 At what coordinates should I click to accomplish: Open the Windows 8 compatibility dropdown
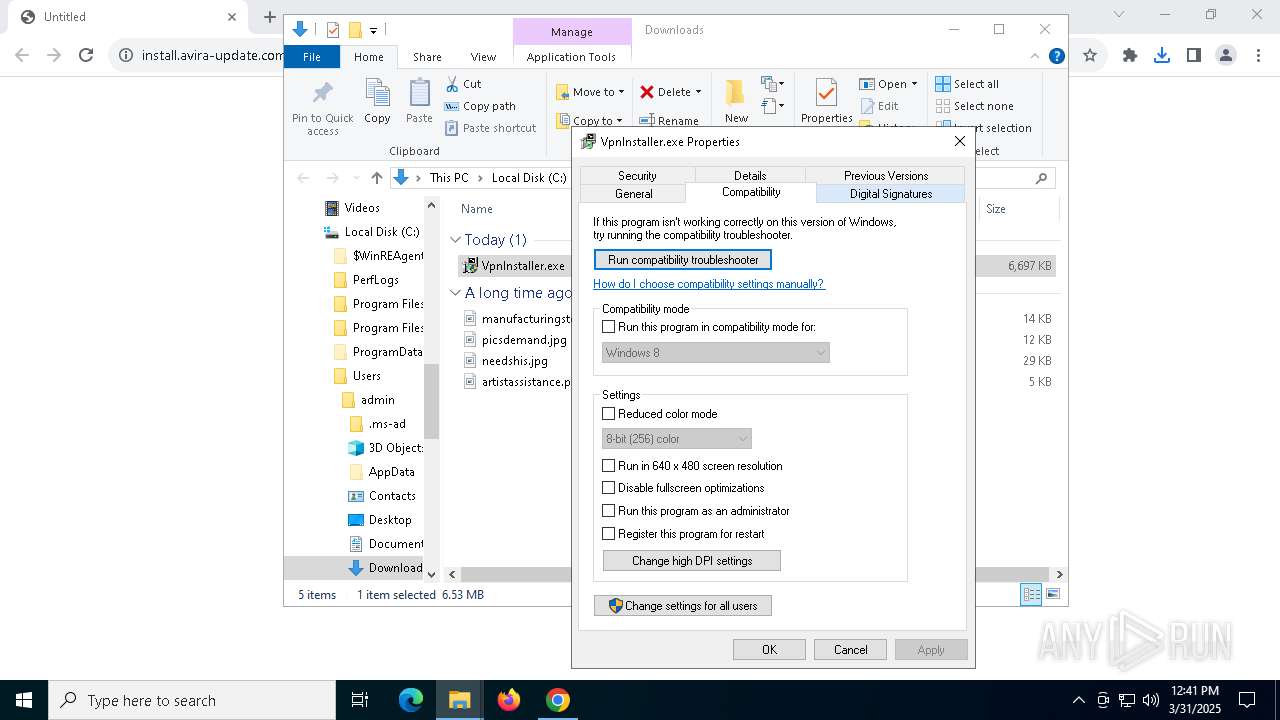(716, 352)
